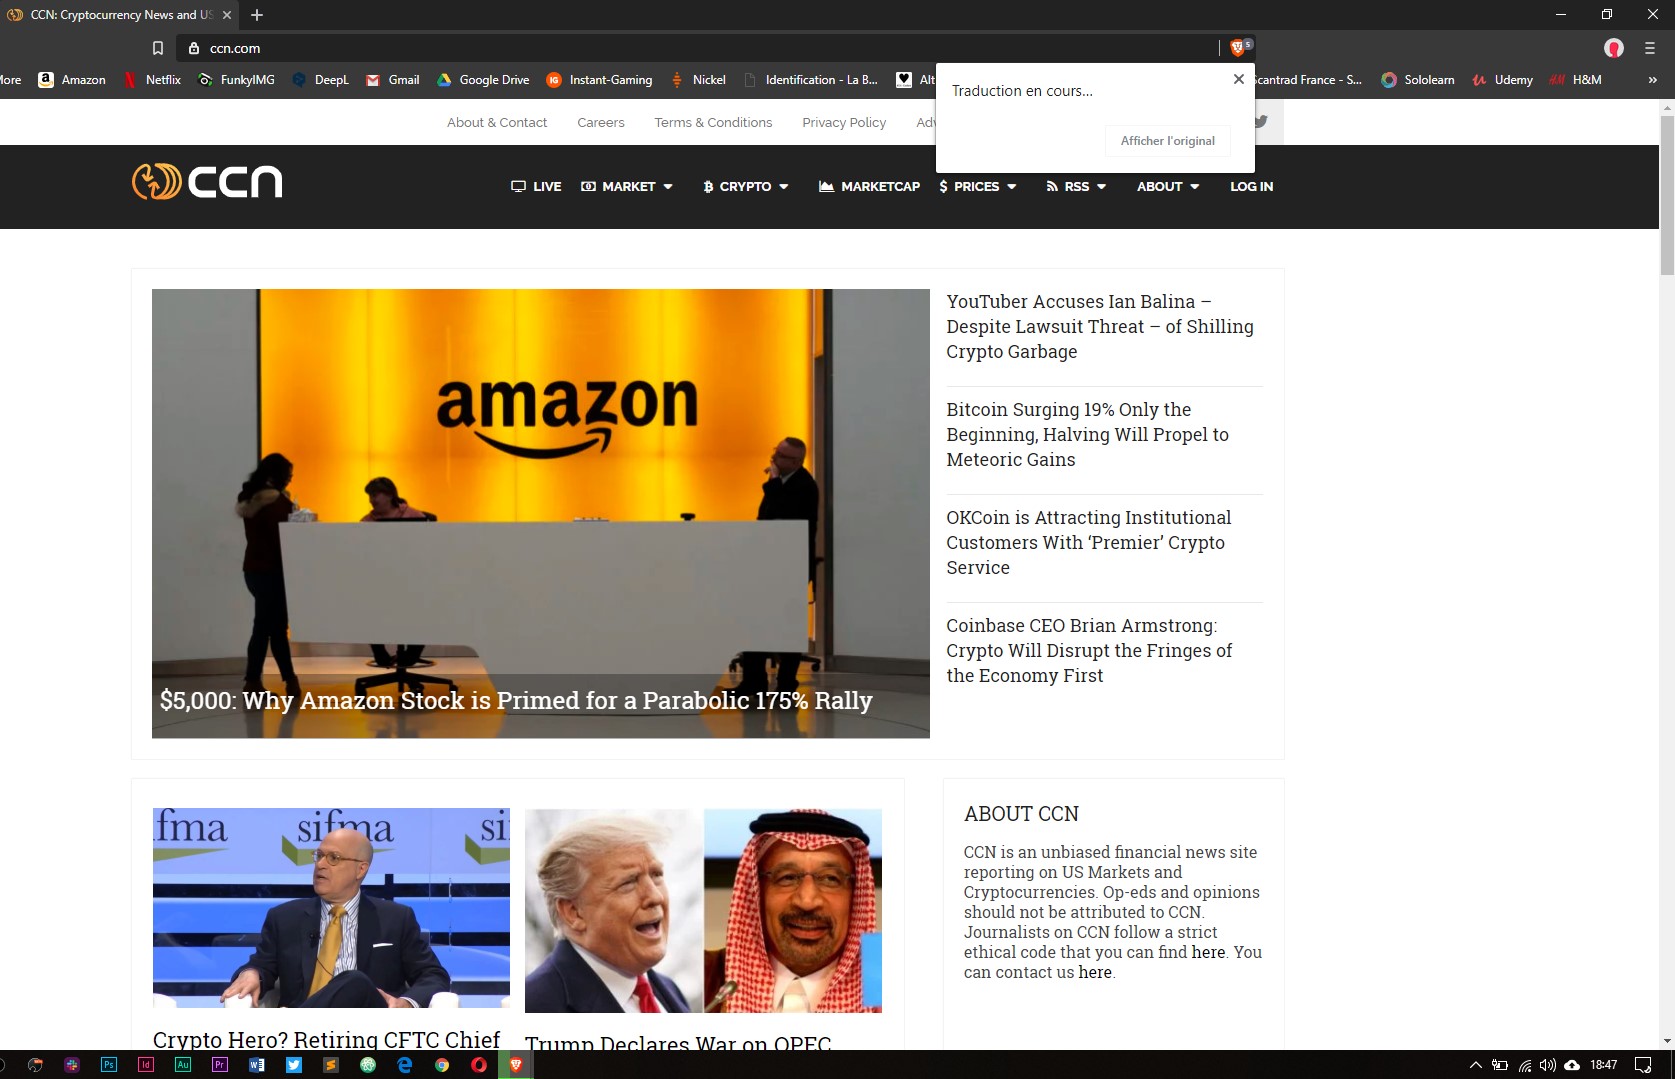Open the Udemy bookmark
The image size is (1675, 1079).
[1502, 80]
